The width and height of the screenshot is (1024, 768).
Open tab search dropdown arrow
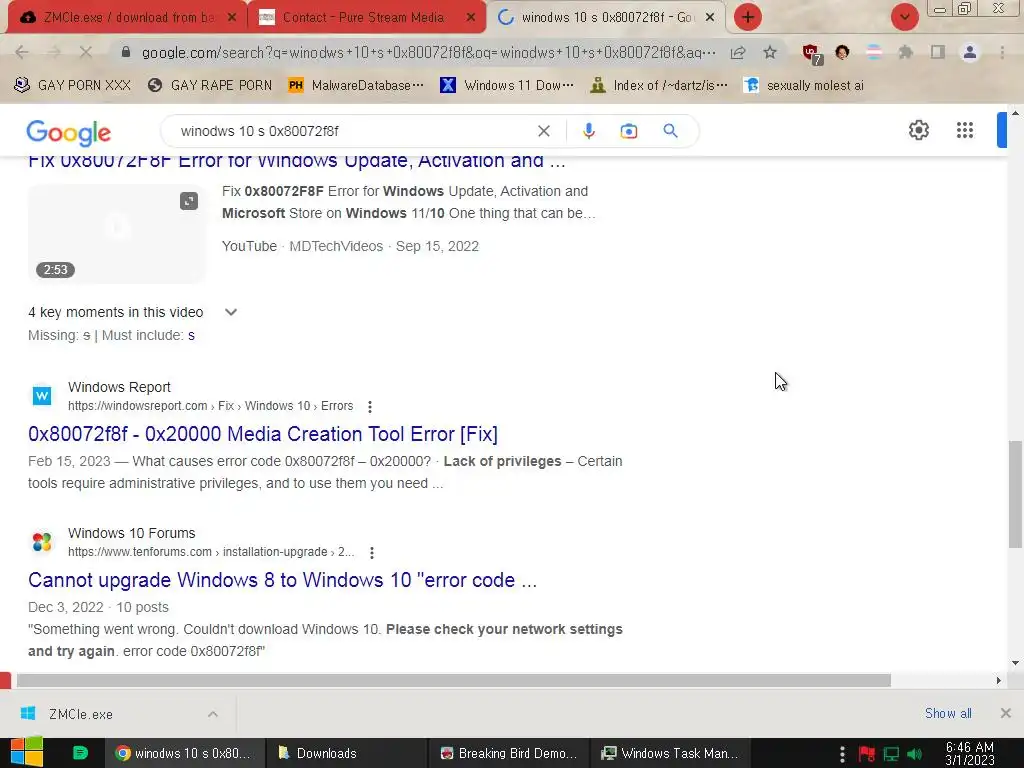pyautogui.click(x=904, y=17)
